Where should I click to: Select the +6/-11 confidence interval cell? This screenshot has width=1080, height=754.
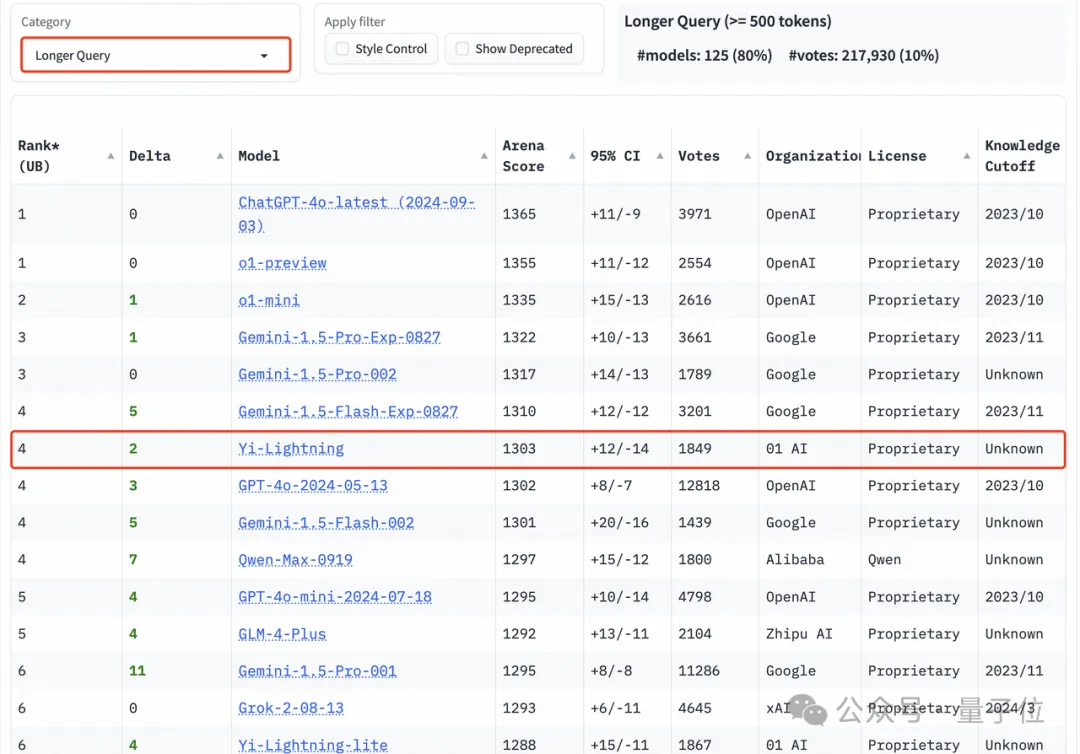click(x=615, y=709)
